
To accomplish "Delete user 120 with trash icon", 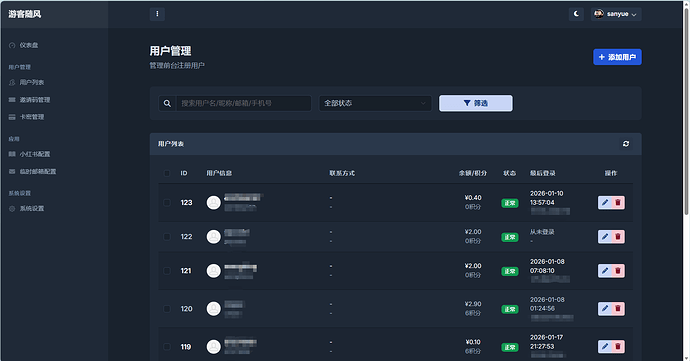I will tap(618, 309).
